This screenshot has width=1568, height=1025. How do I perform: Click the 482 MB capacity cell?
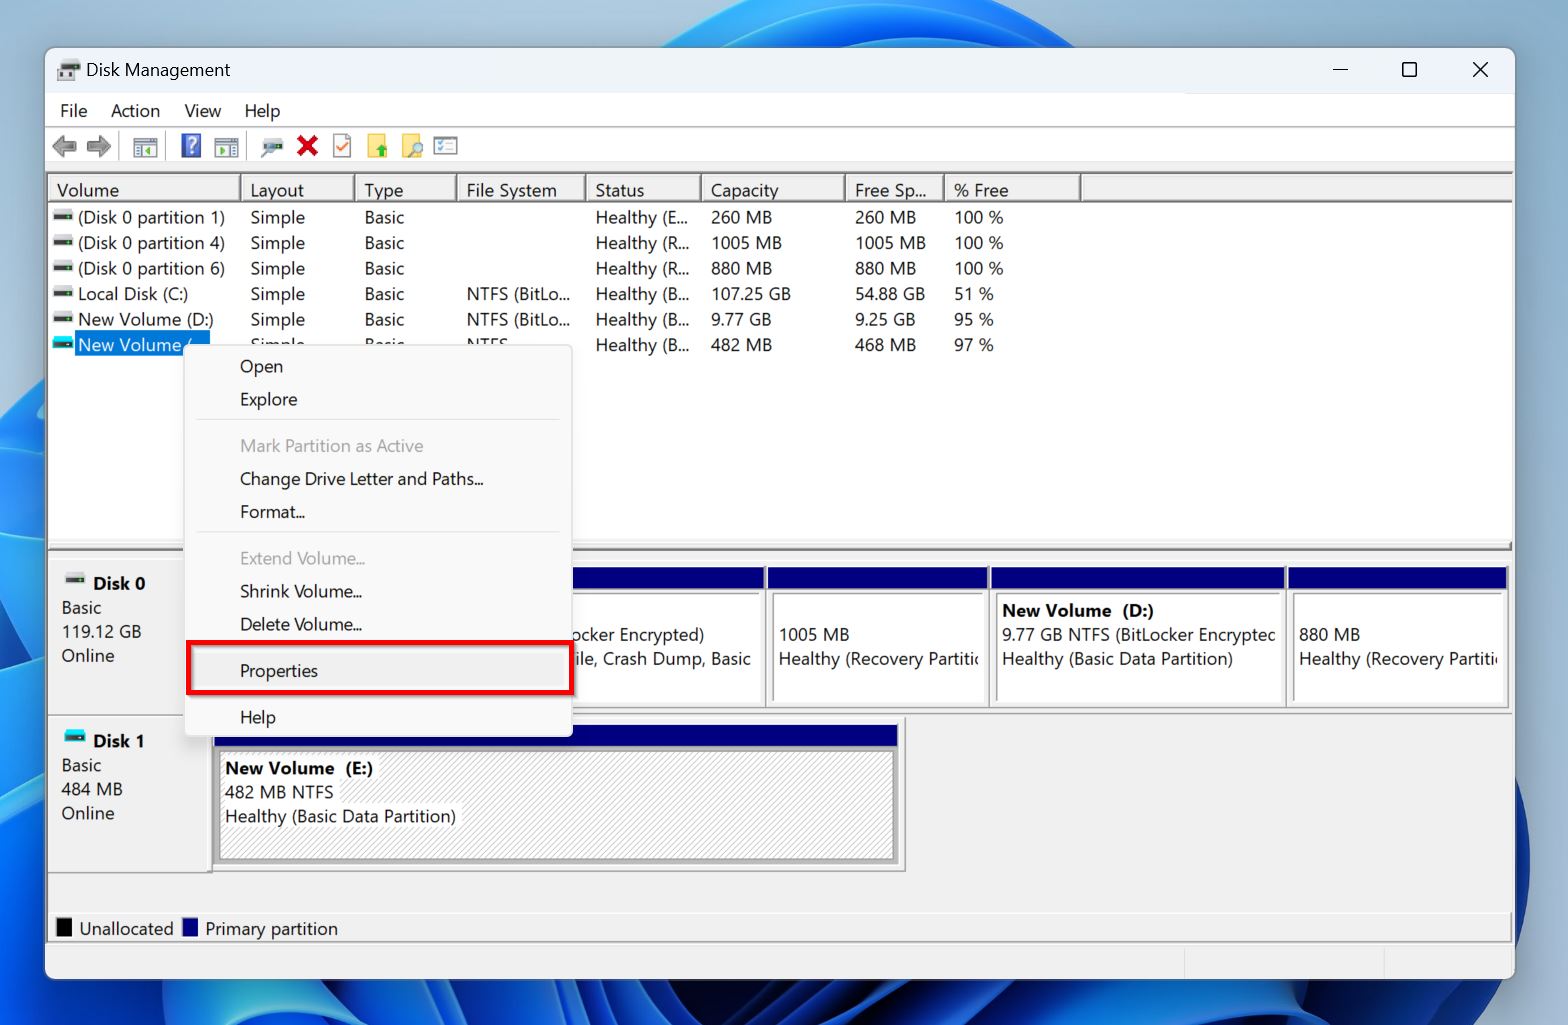coord(741,345)
